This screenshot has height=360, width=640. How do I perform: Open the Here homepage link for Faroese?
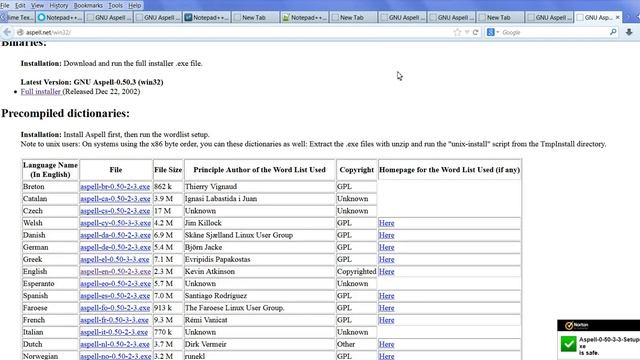[x=387, y=308]
